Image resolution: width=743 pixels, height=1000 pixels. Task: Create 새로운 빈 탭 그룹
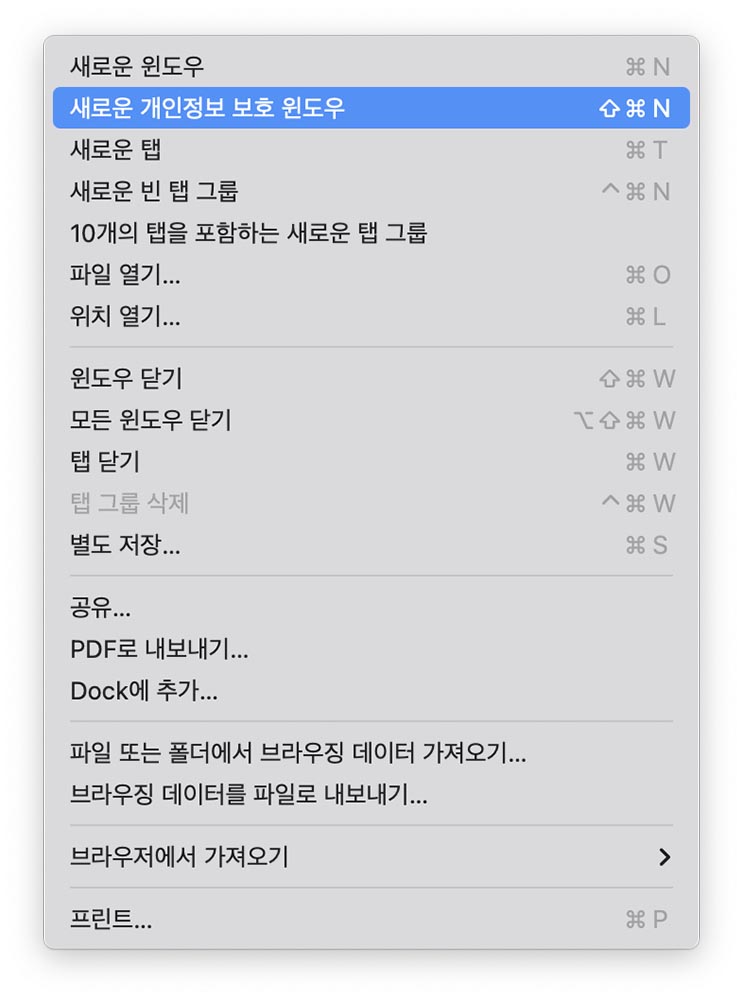click(x=371, y=191)
